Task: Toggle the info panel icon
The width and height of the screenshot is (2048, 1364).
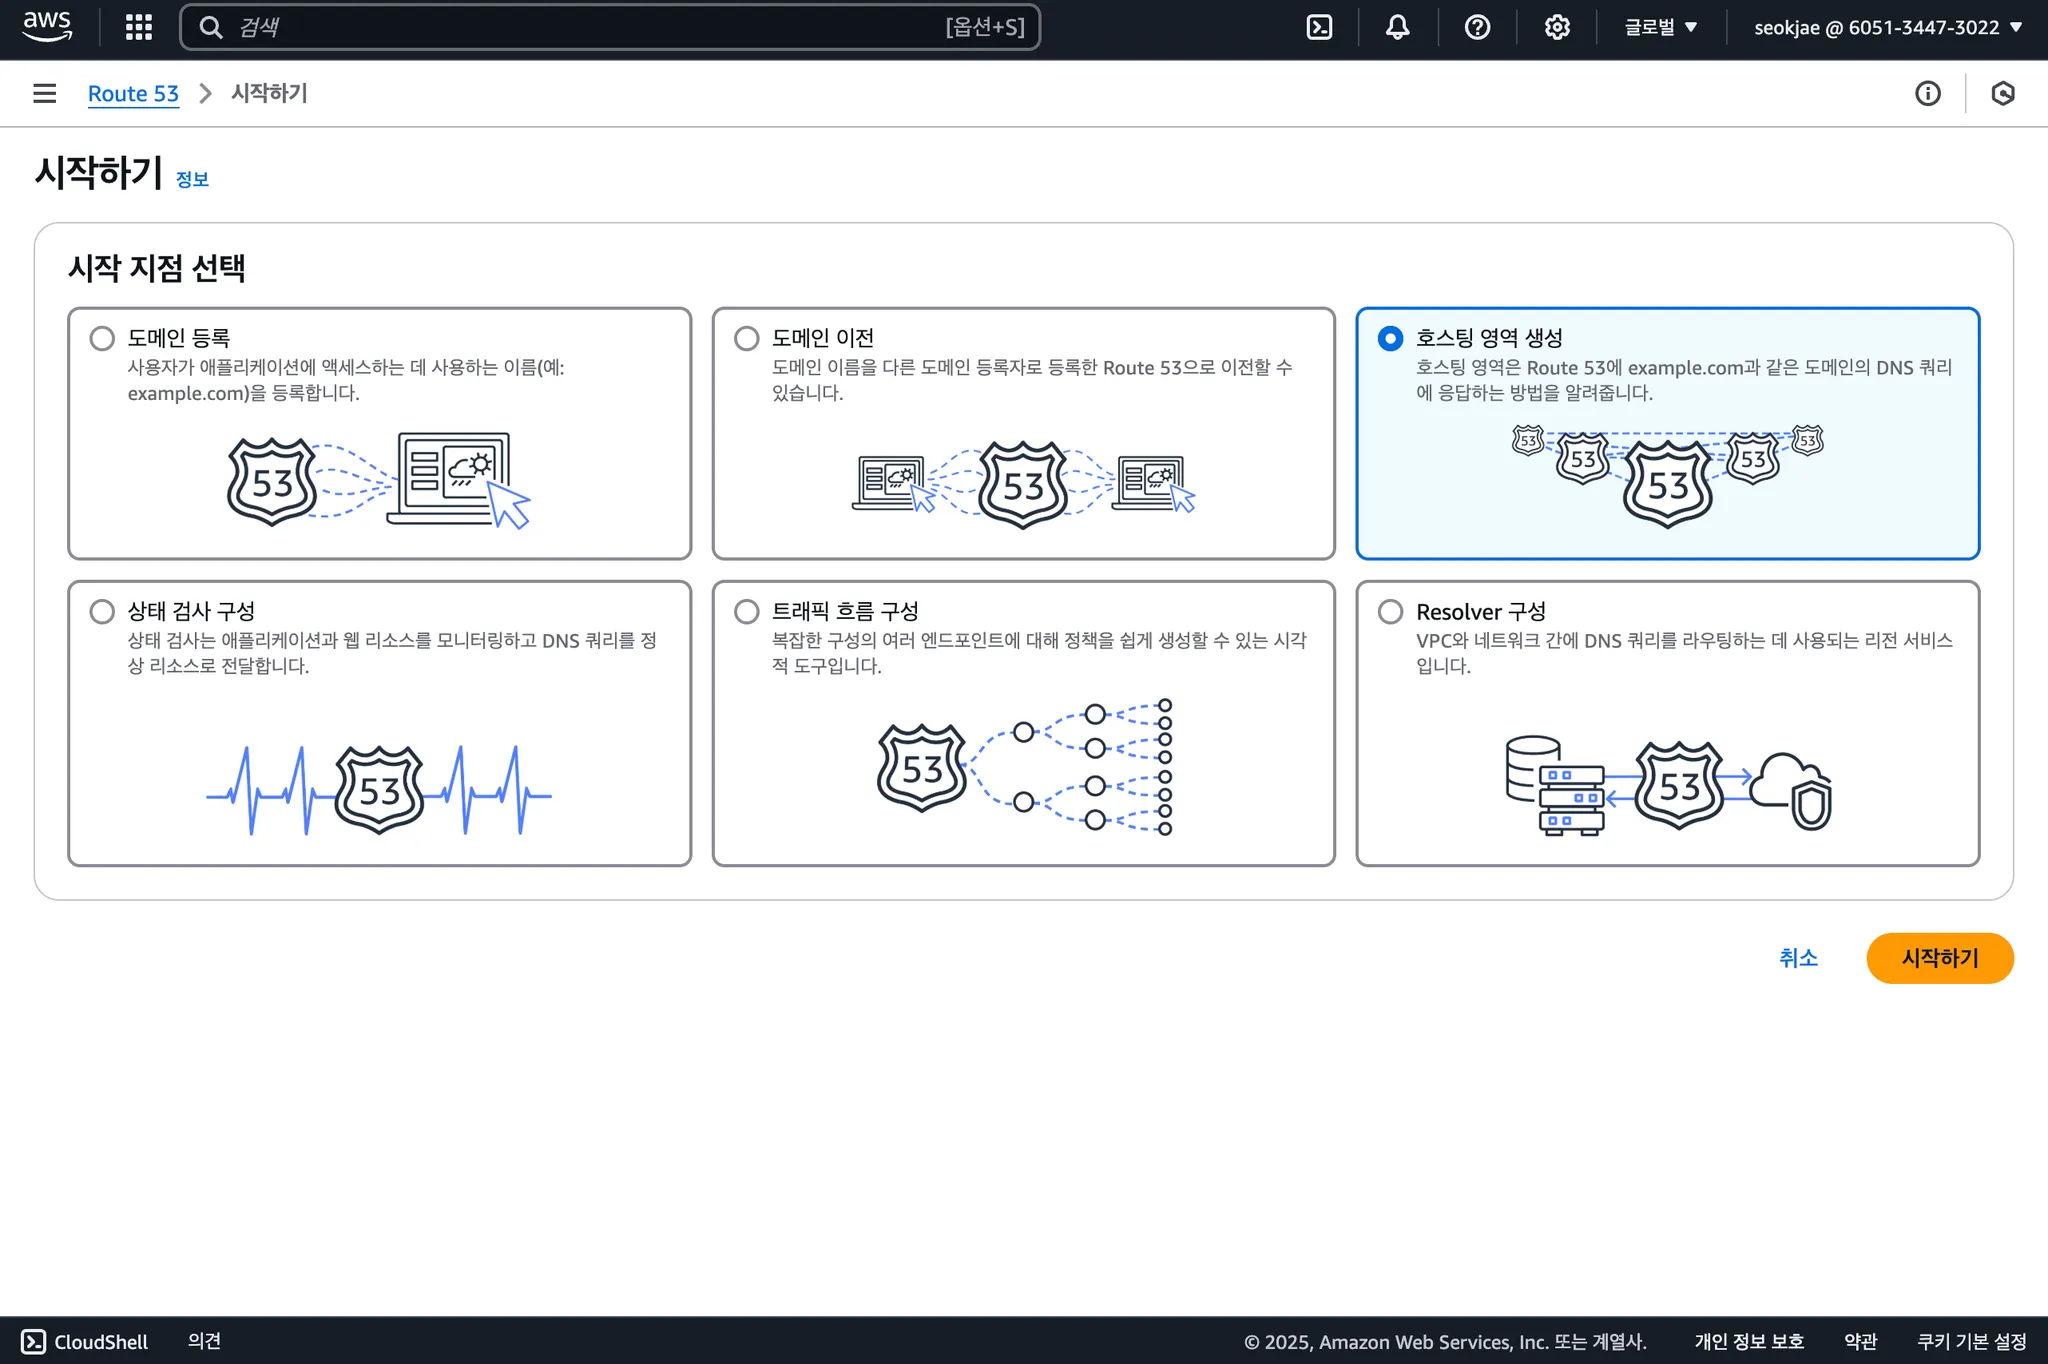Action: 1927,93
